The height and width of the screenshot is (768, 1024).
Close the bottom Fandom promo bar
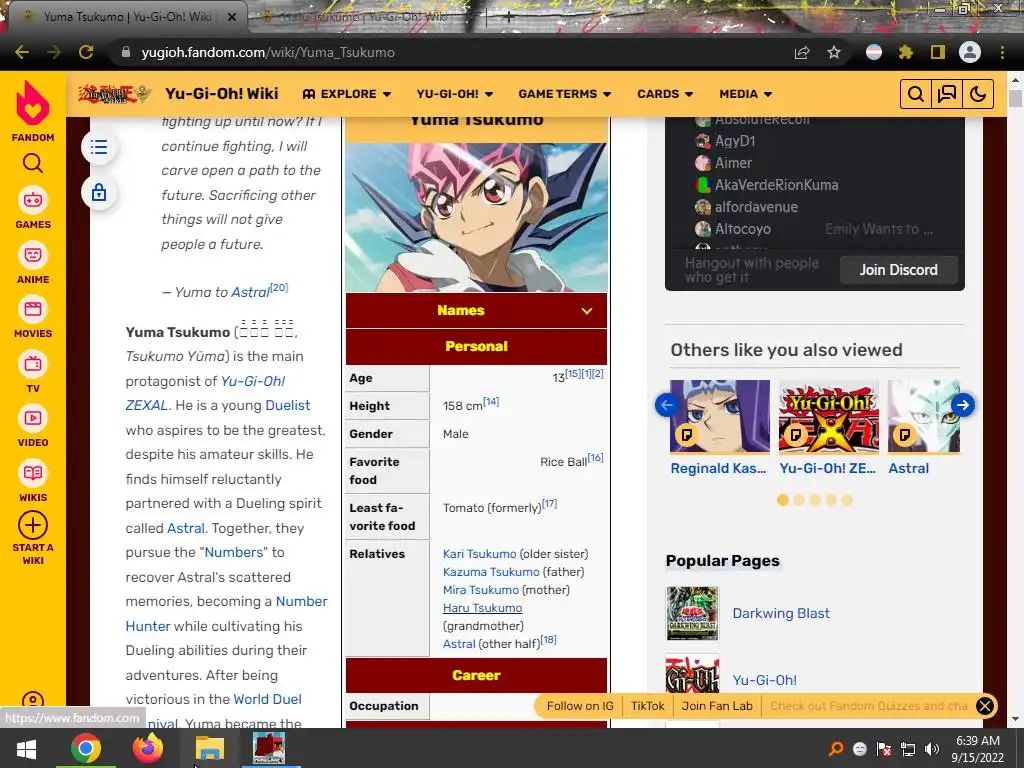pos(985,706)
